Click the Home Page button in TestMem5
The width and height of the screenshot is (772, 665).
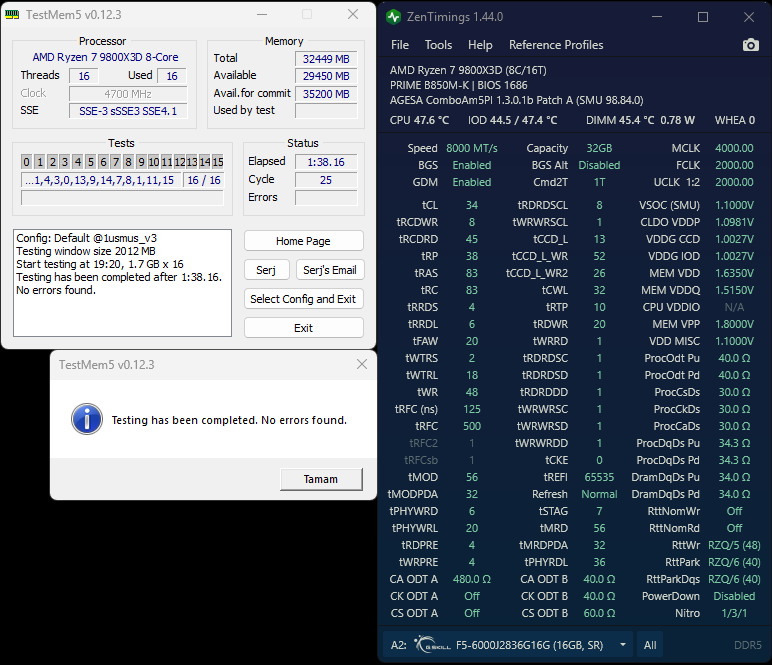click(x=304, y=241)
